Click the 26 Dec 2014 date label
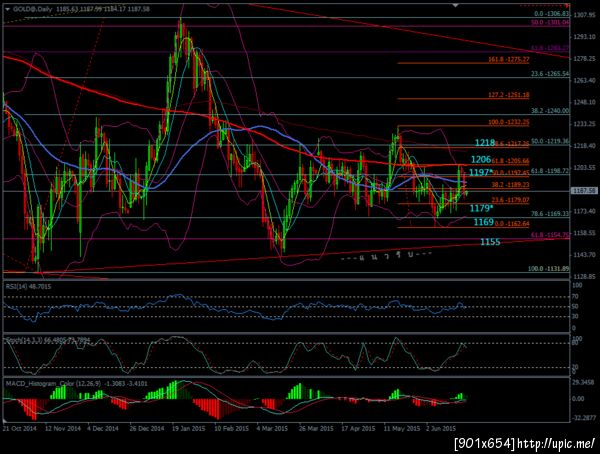 coord(147,428)
